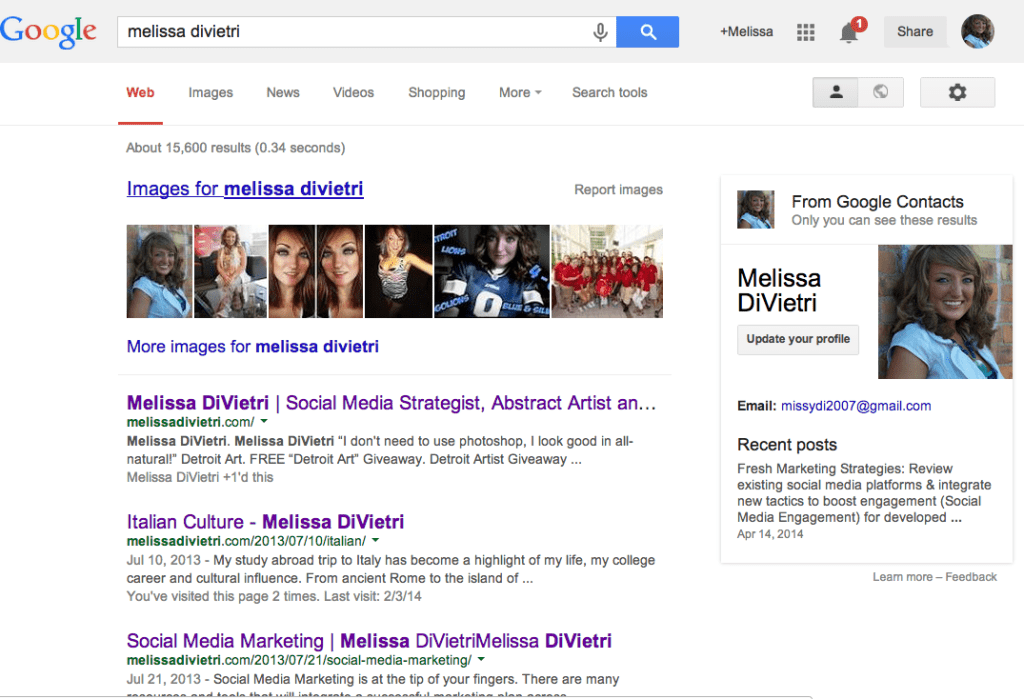The image size is (1024, 699).
Task: Expand the More search categories dropdown
Action: click(520, 92)
